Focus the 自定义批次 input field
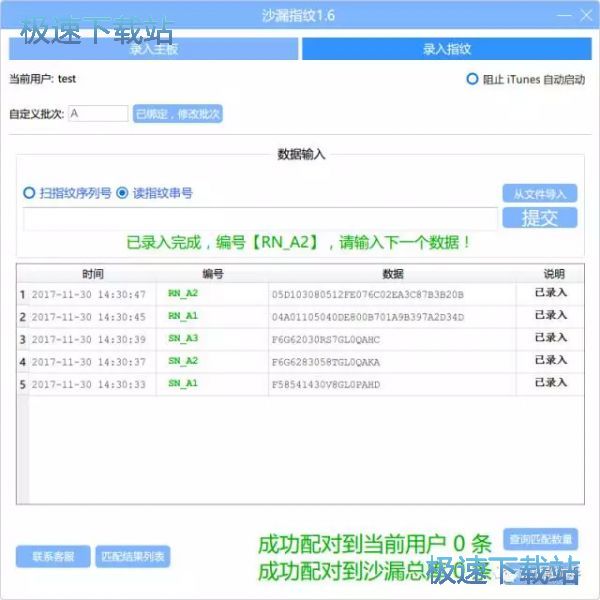Image resolution: width=600 pixels, height=600 pixels. tap(98, 114)
